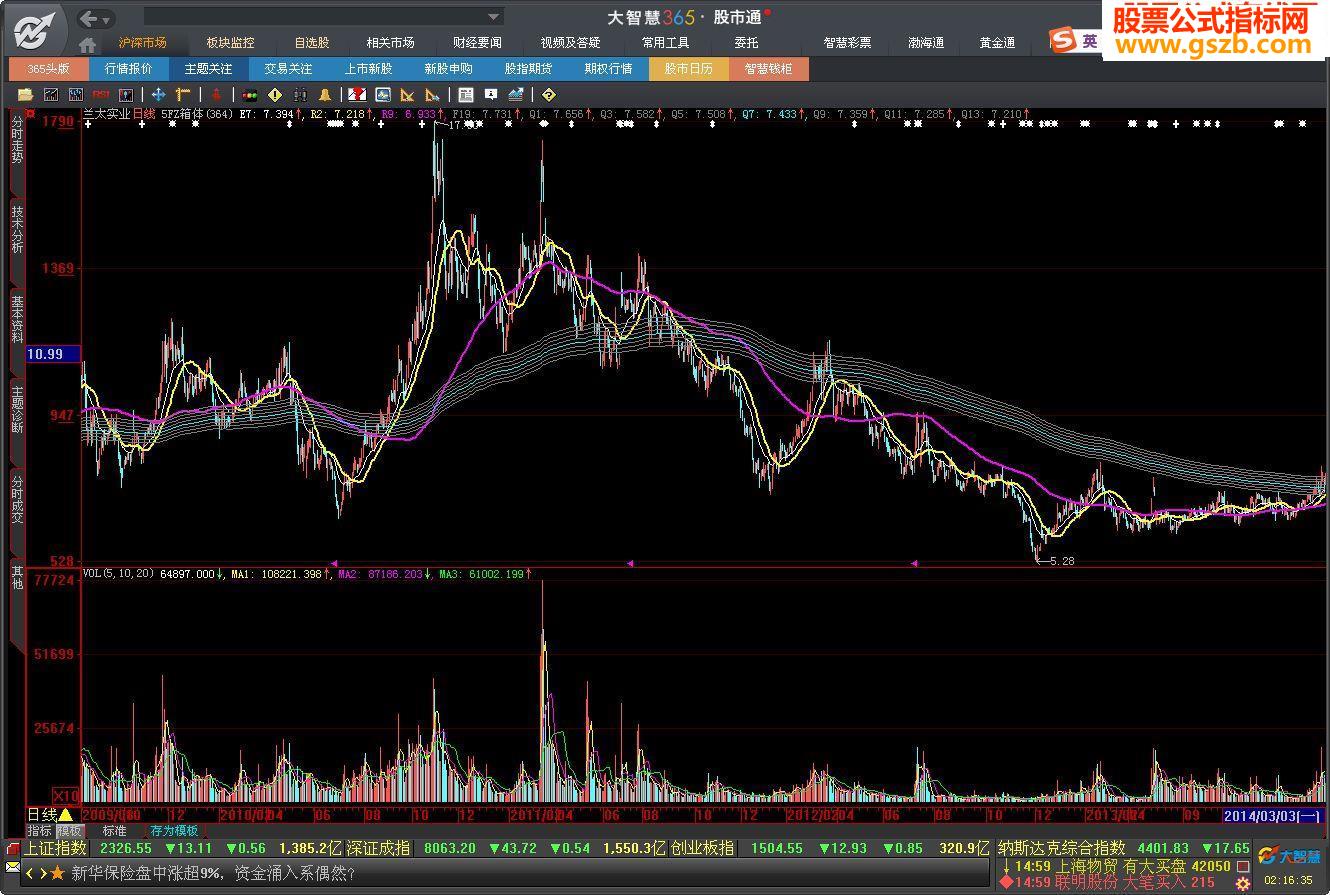This screenshot has height=895, width=1330.
Task: Click the framed K-line chart icon
Action: click(126, 95)
